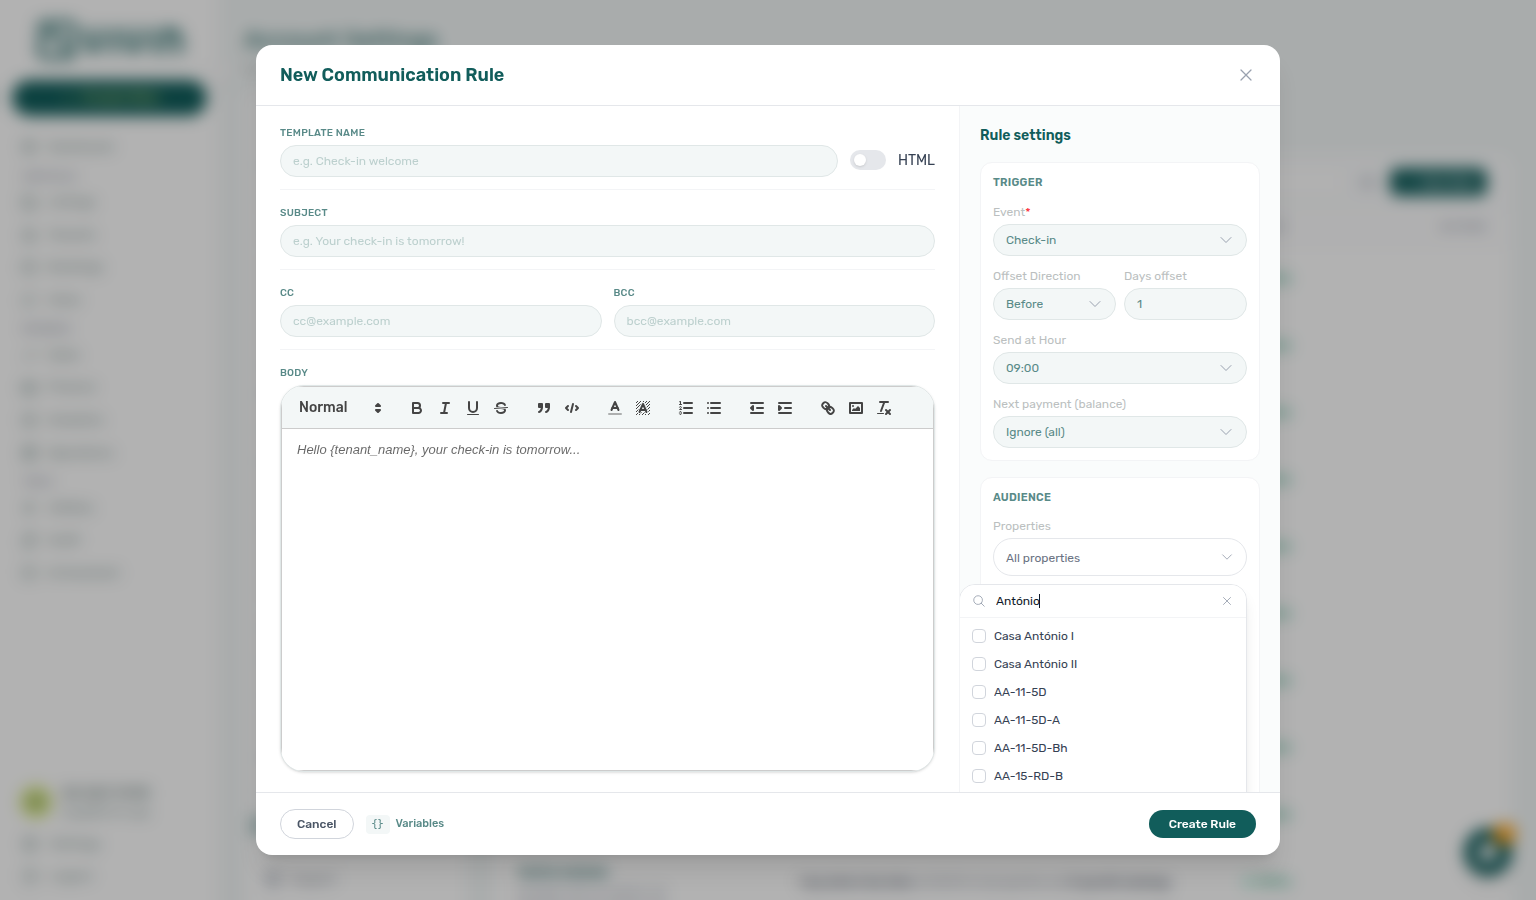Insert a bulleted list
The height and width of the screenshot is (900, 1536).
714,408
